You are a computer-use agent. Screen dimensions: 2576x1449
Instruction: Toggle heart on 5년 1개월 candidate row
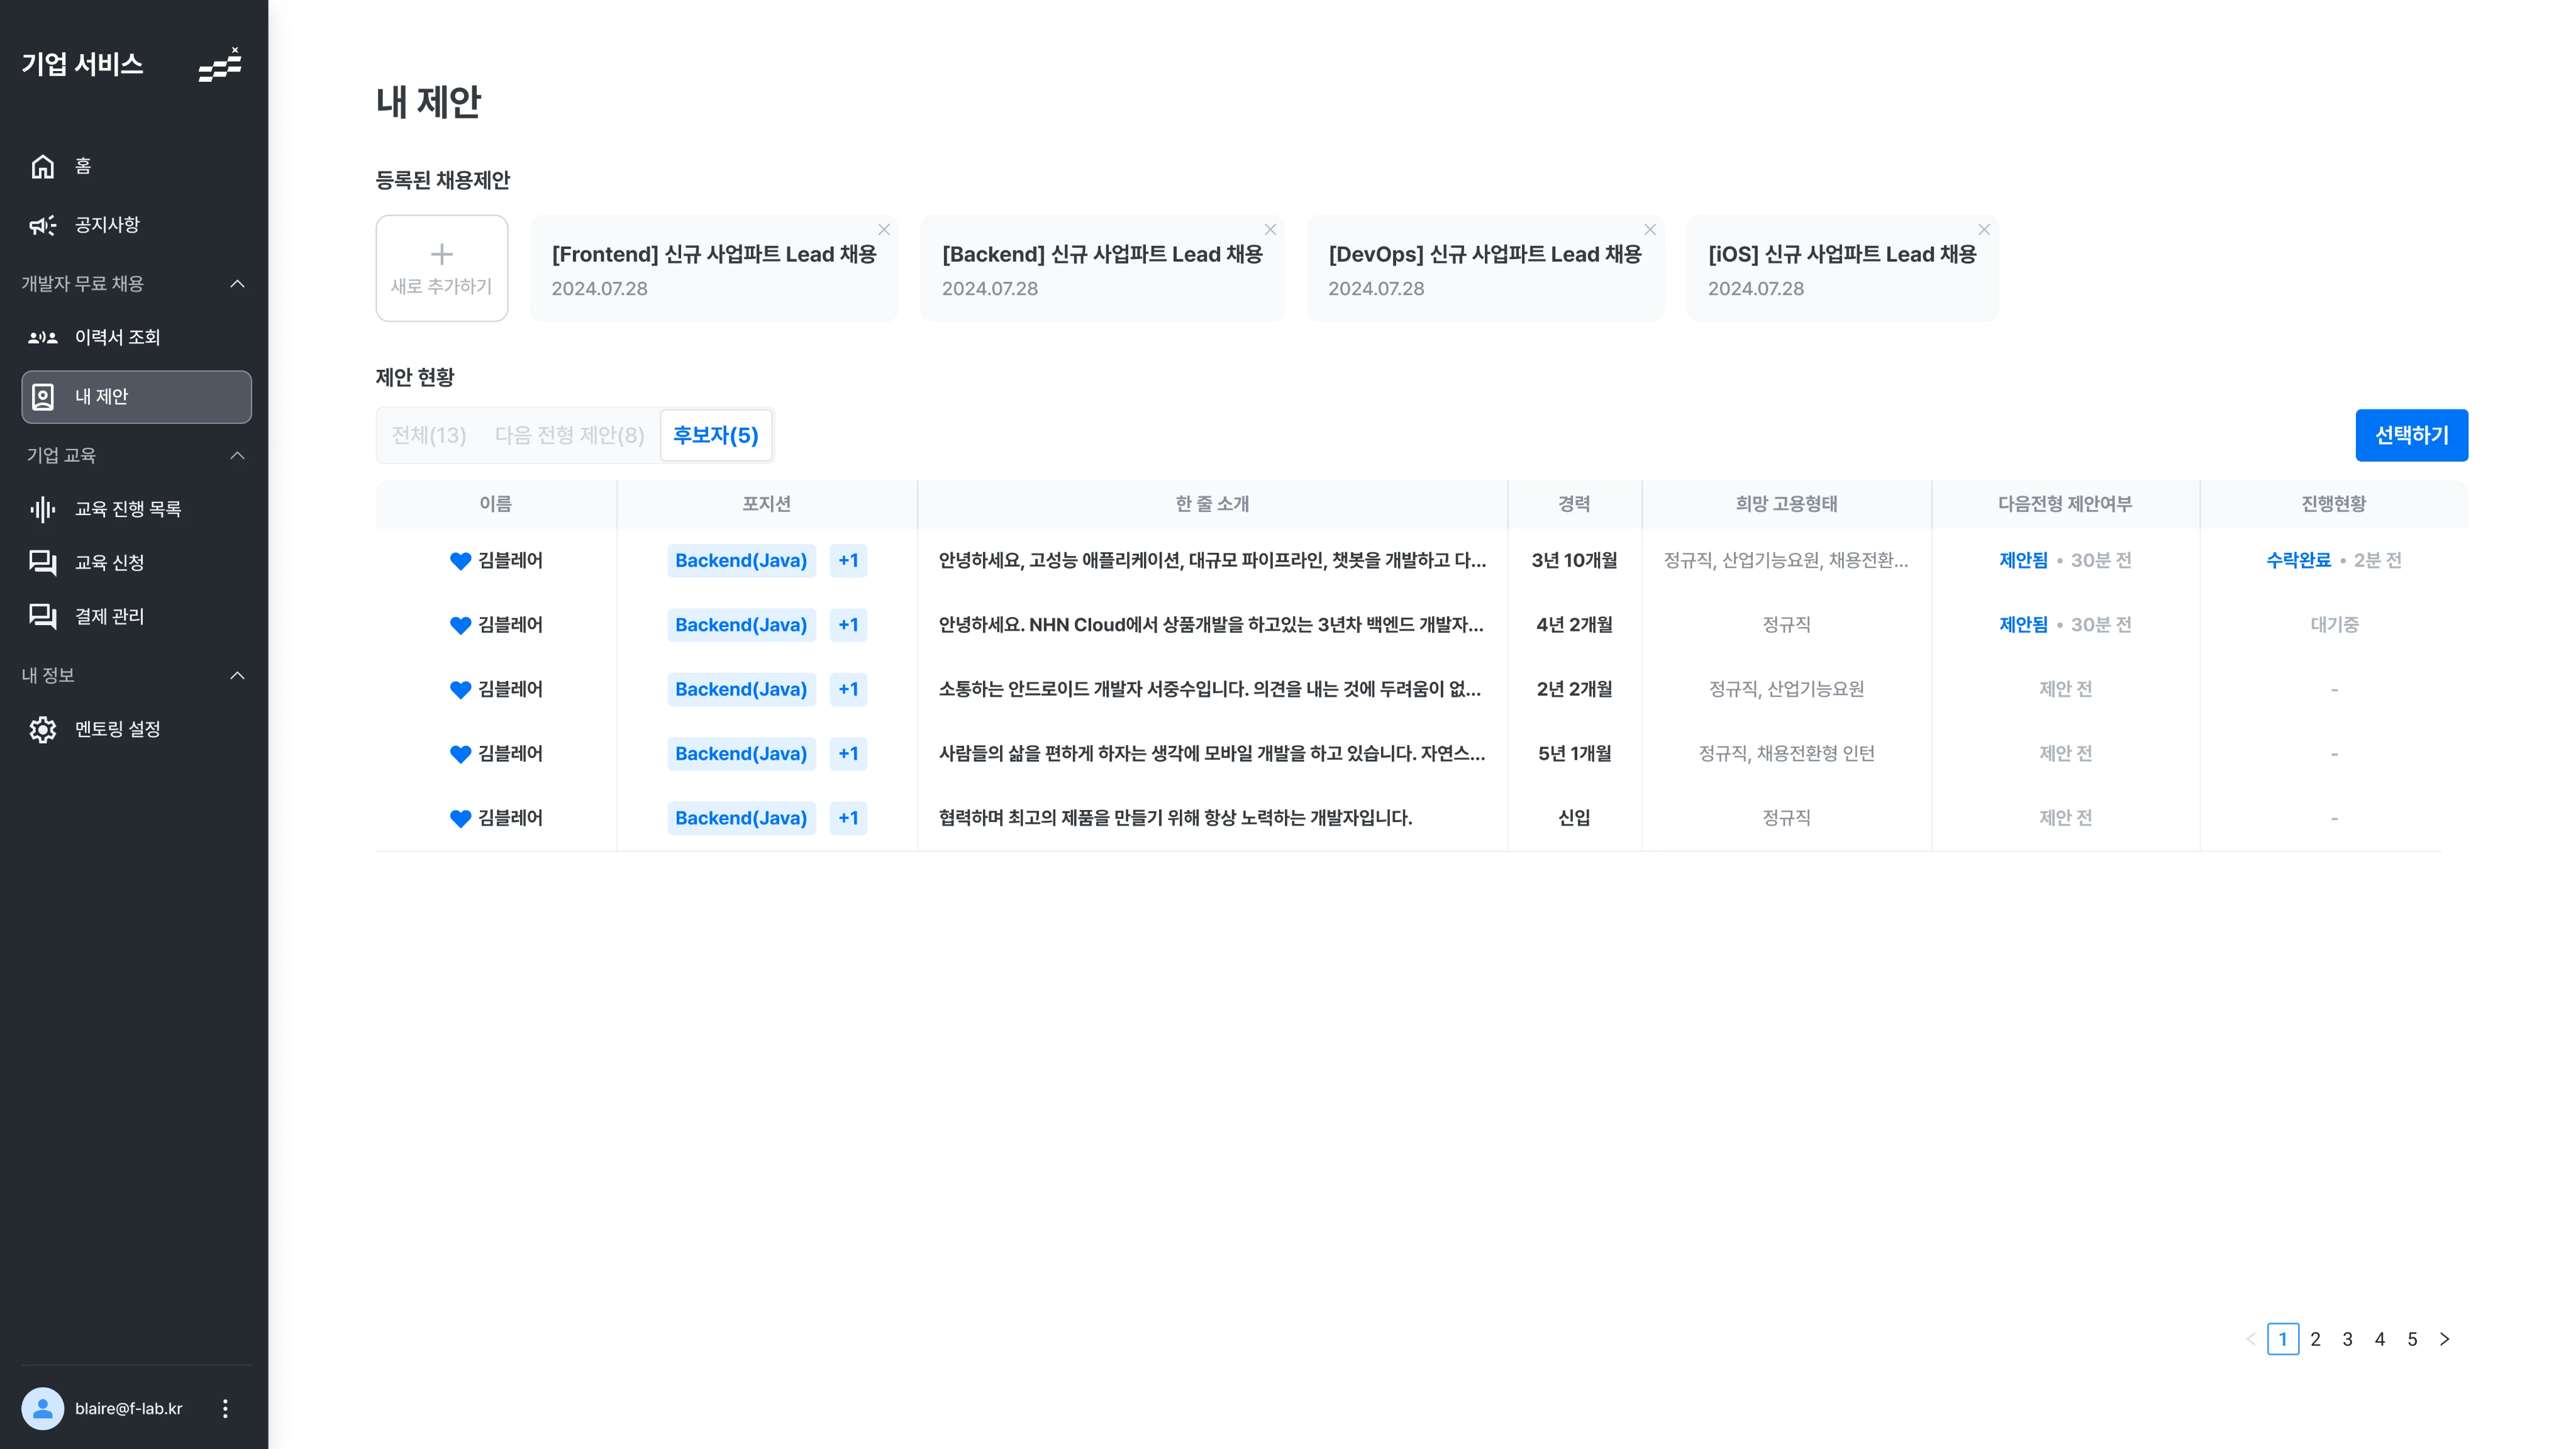click(460, 754)
